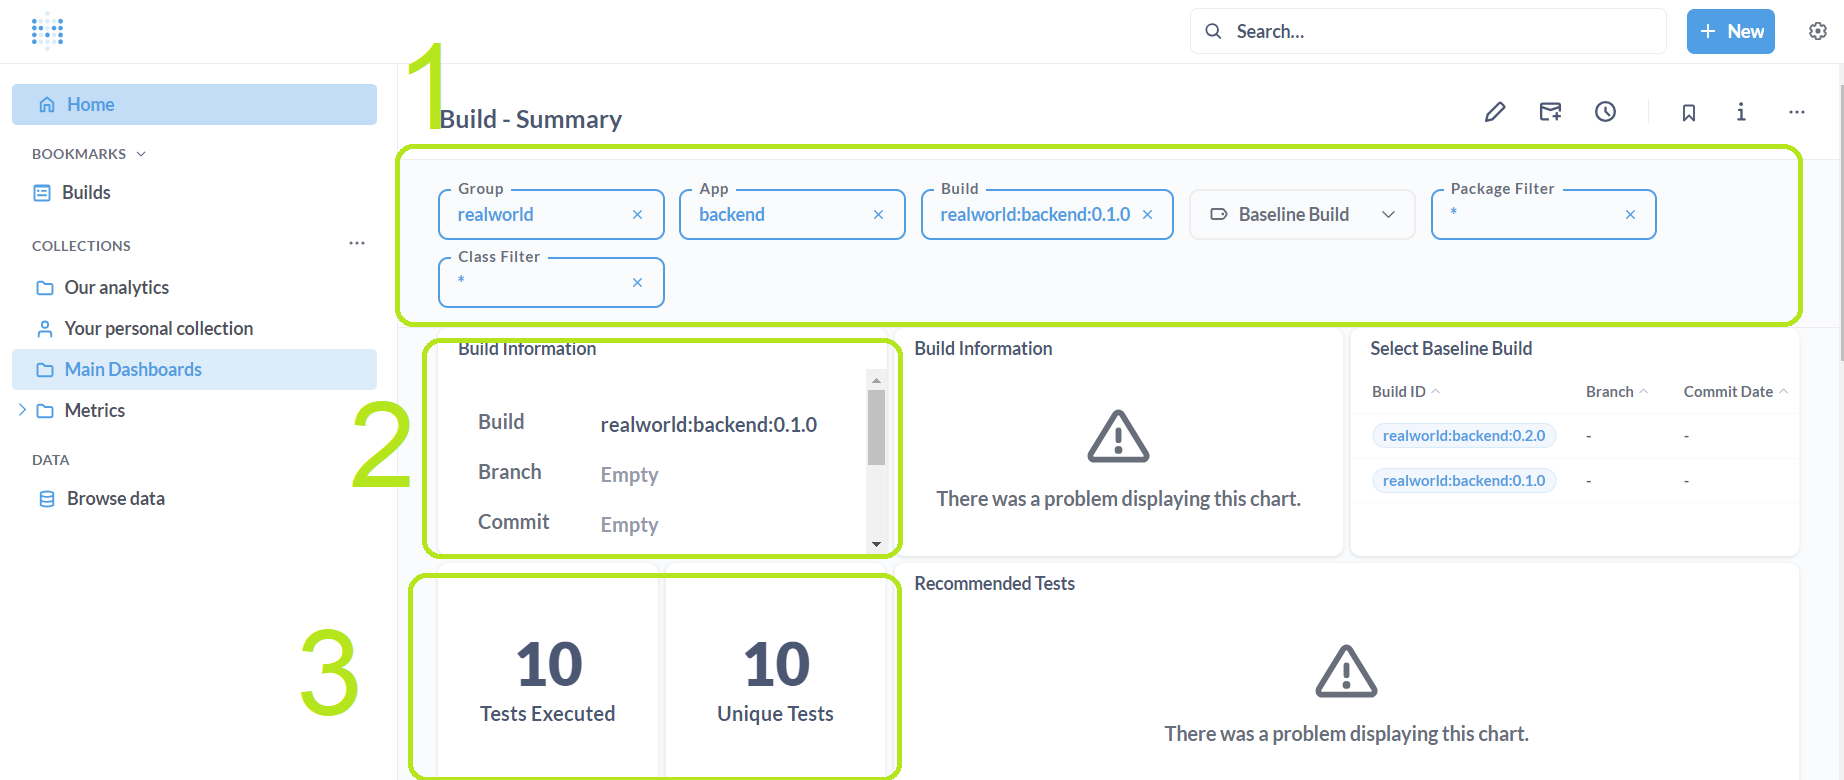
Task: Click the Unique Tests card
Action: point(776,670)
